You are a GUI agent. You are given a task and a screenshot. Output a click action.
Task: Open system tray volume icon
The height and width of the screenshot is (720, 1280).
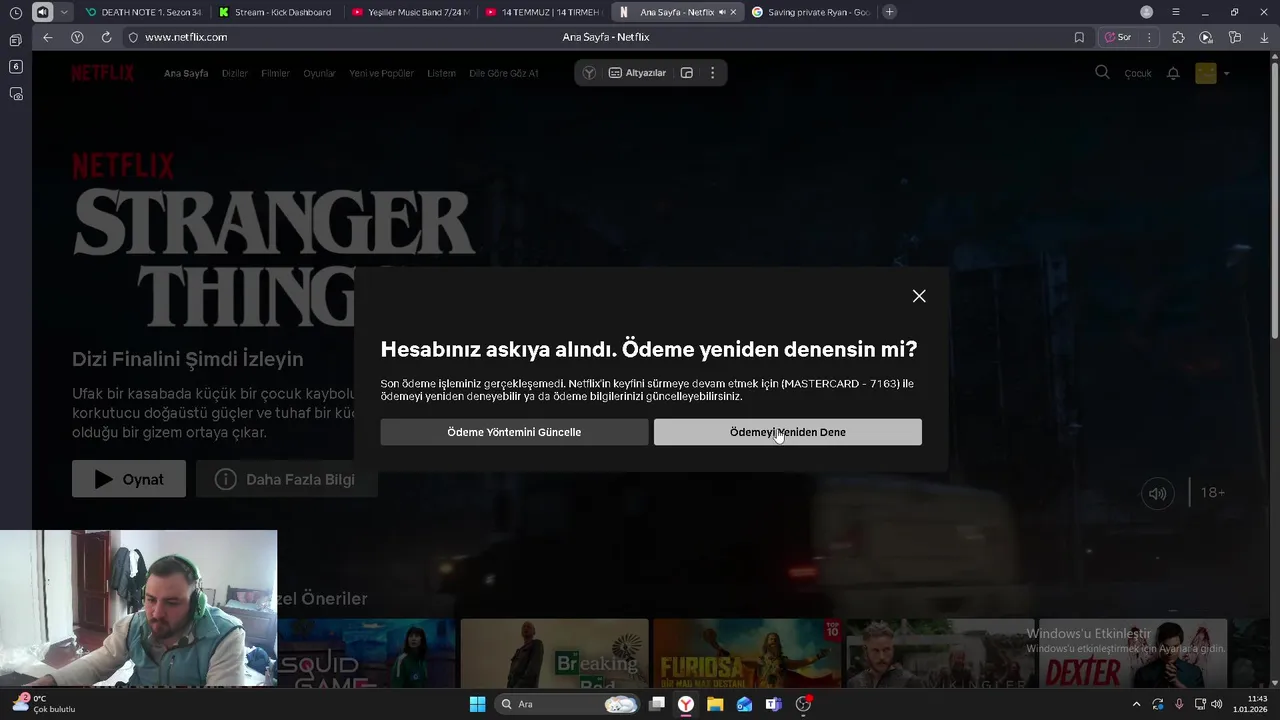pos(1217,704)
